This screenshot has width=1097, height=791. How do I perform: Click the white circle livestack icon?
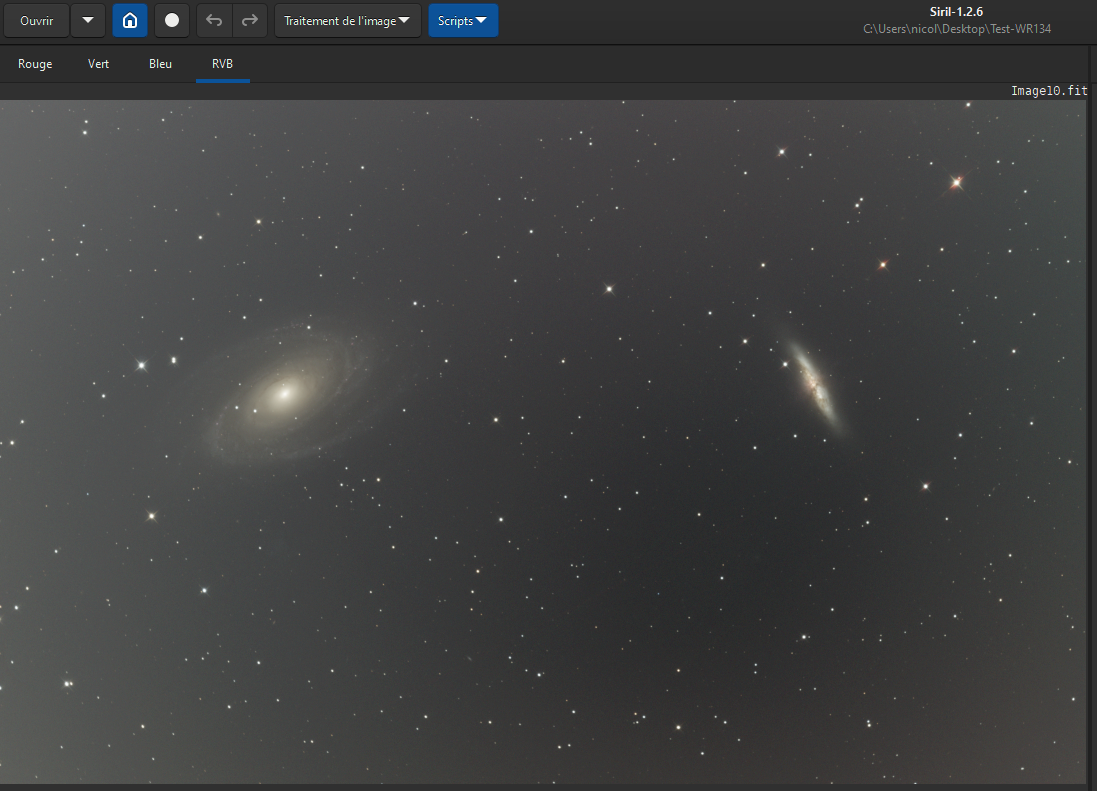(x=172, y=21)
